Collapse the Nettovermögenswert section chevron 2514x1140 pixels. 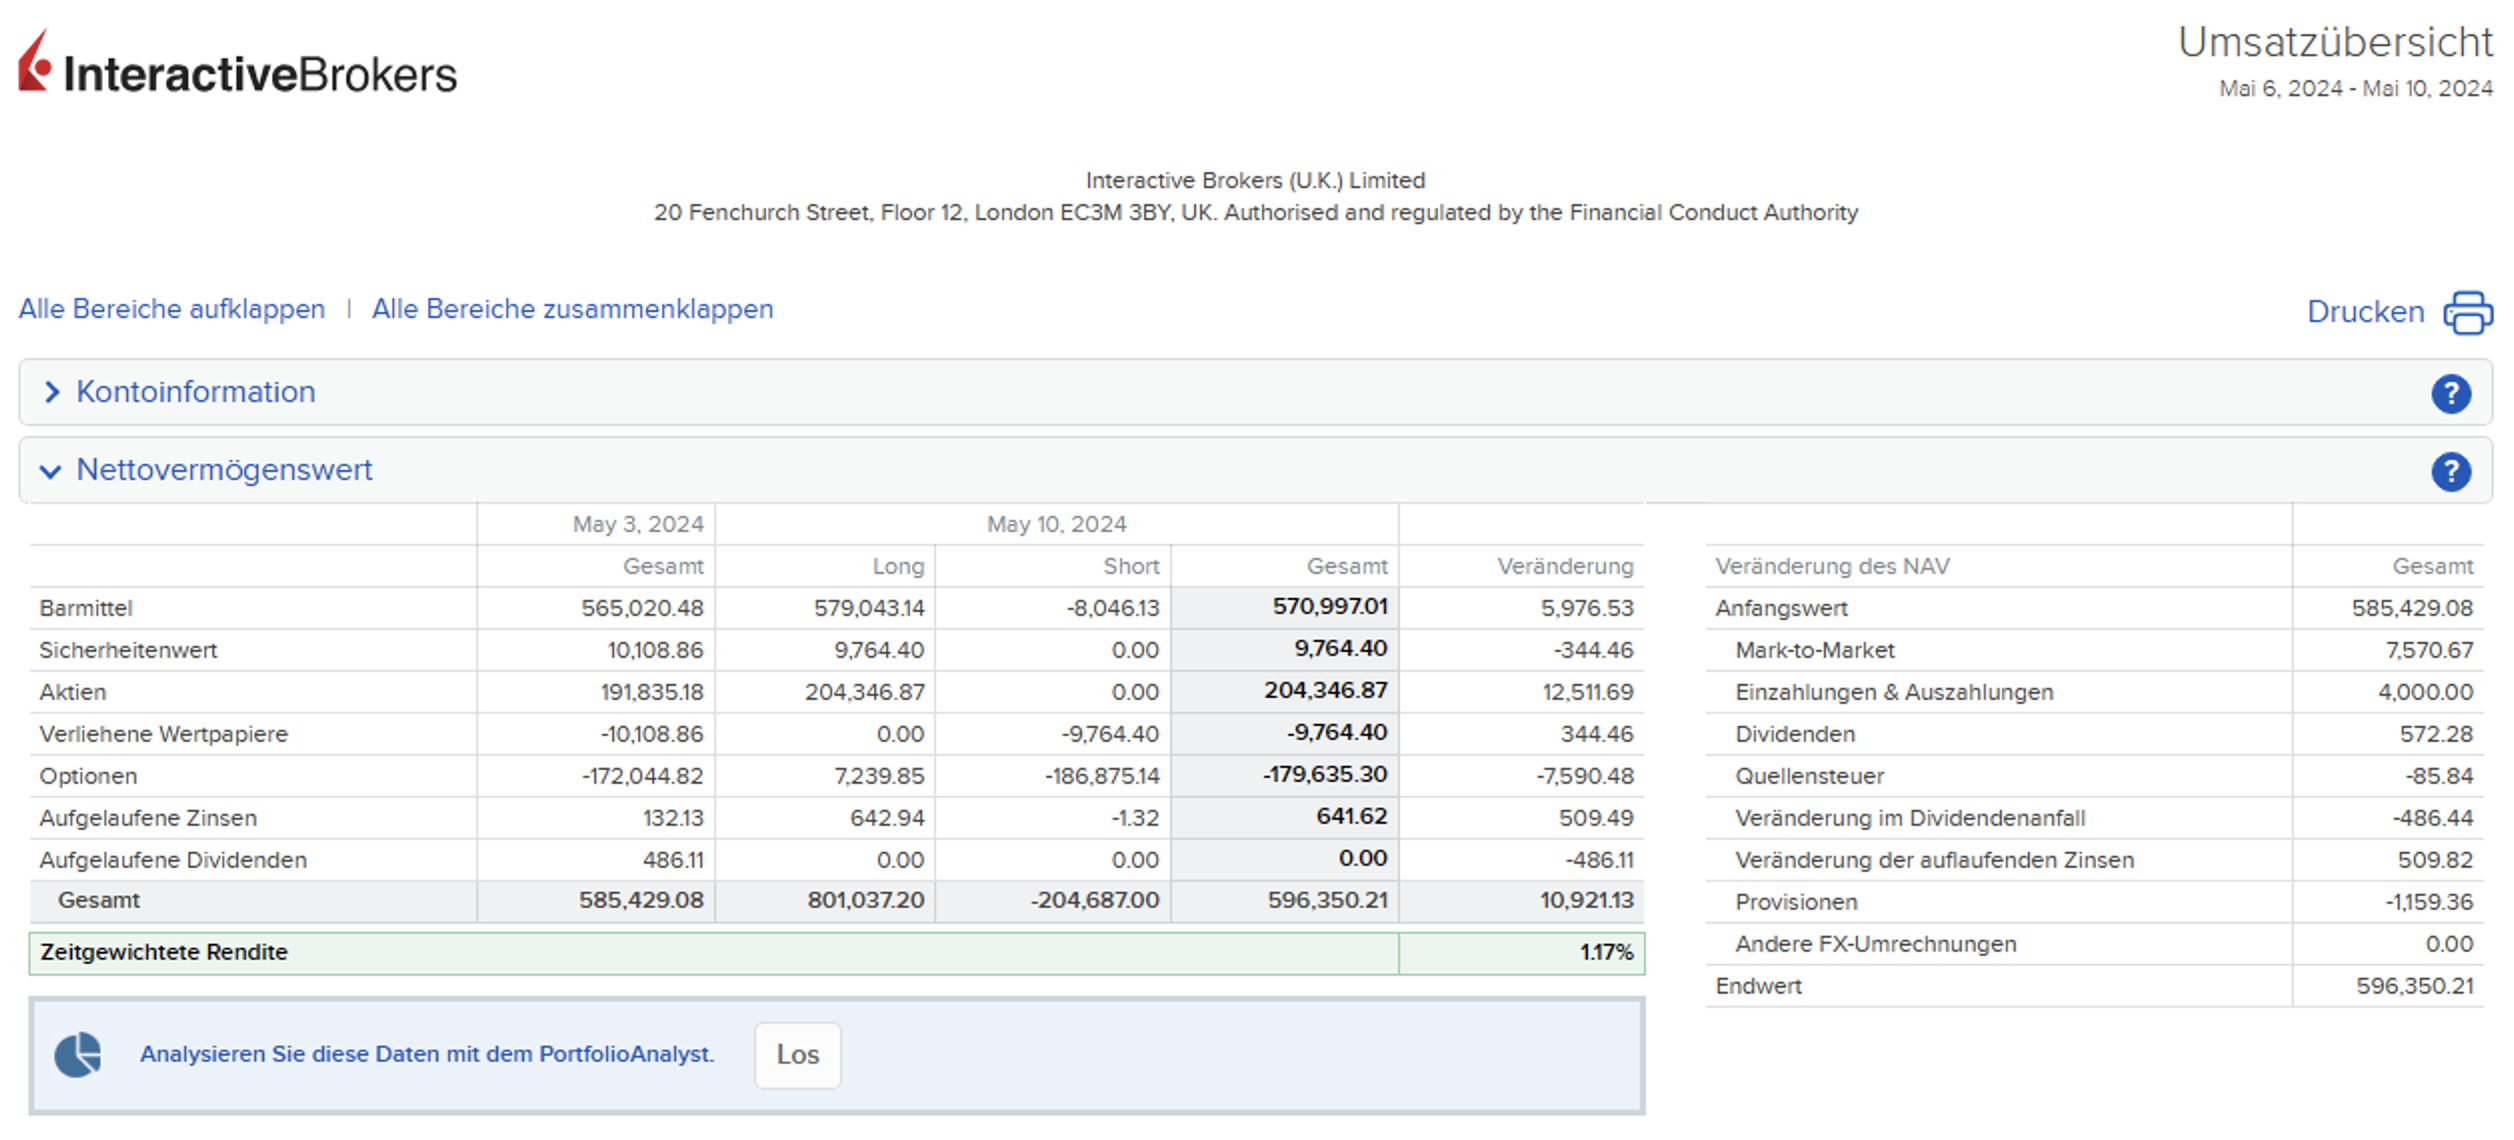(50, 471)
